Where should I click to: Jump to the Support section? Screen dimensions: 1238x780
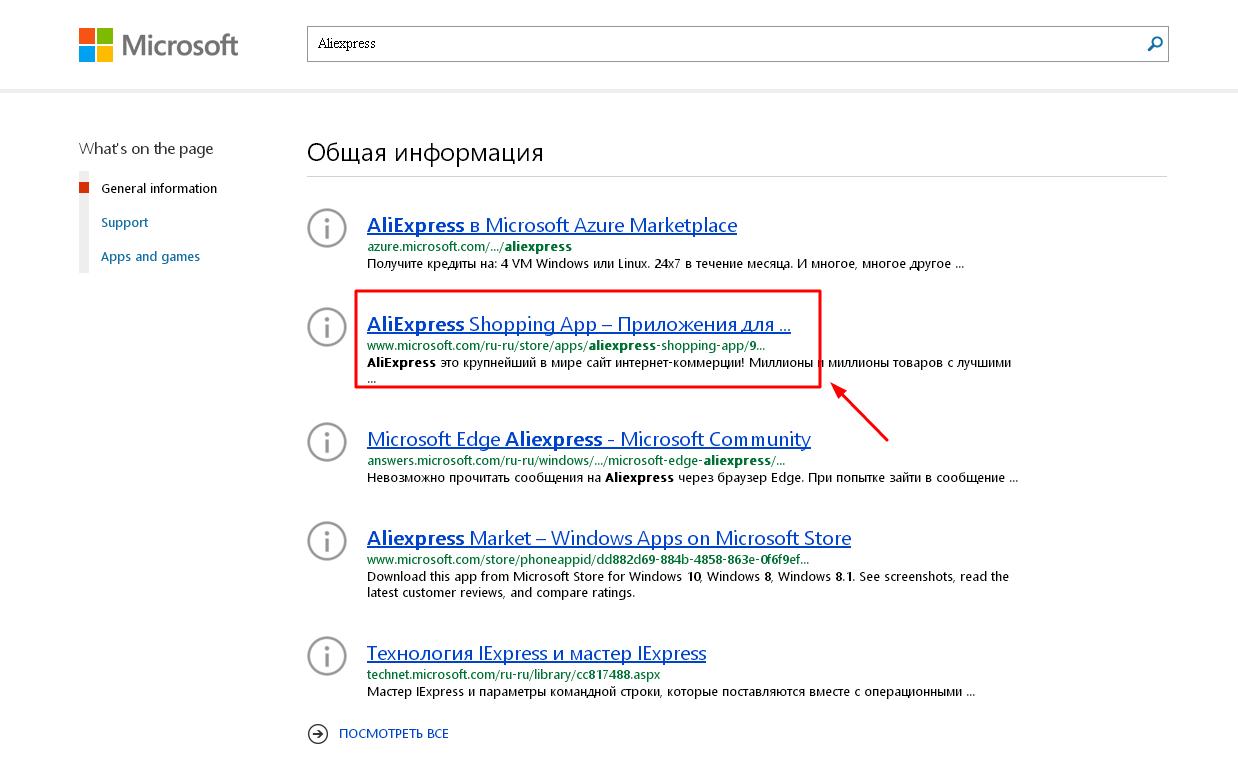pyautogui.click(x=124, y=222)
